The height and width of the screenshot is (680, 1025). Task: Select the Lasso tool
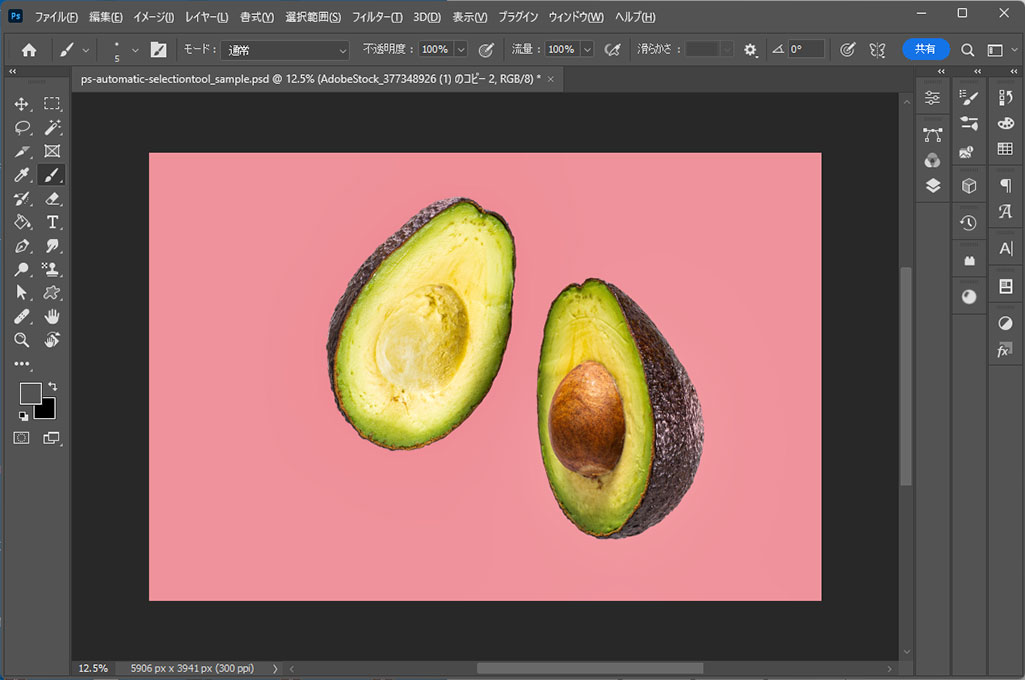pos(22,128)
